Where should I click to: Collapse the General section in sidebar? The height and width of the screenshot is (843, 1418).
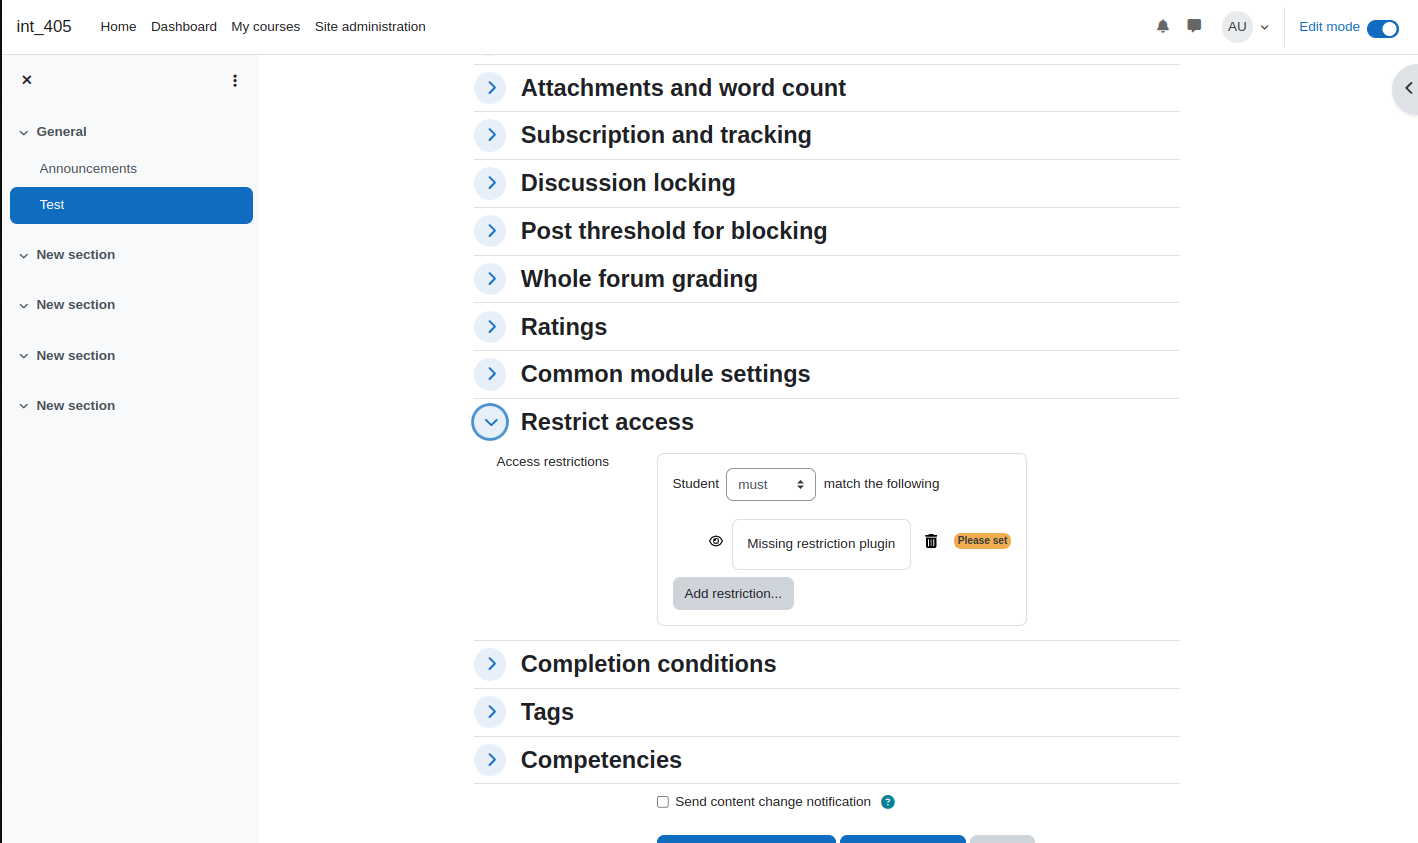coord(24,132)
